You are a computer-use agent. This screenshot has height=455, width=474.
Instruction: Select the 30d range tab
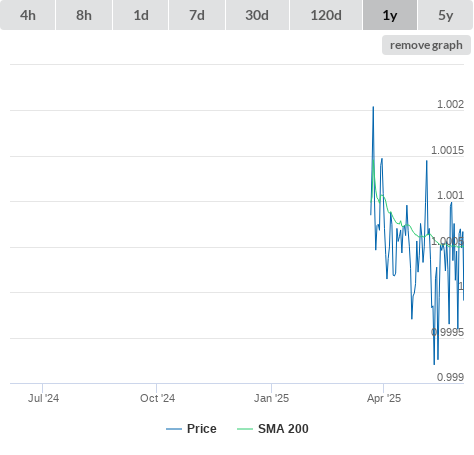(257, 15)
